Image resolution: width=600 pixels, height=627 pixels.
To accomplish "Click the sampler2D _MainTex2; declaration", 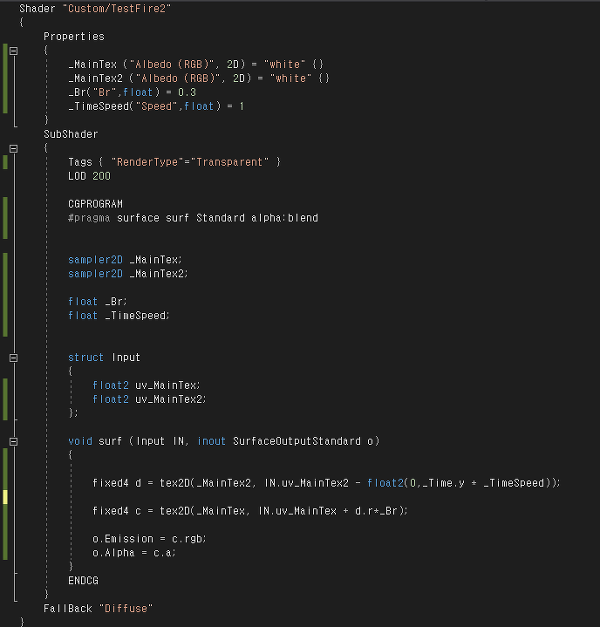I will [x=128, y=274].
